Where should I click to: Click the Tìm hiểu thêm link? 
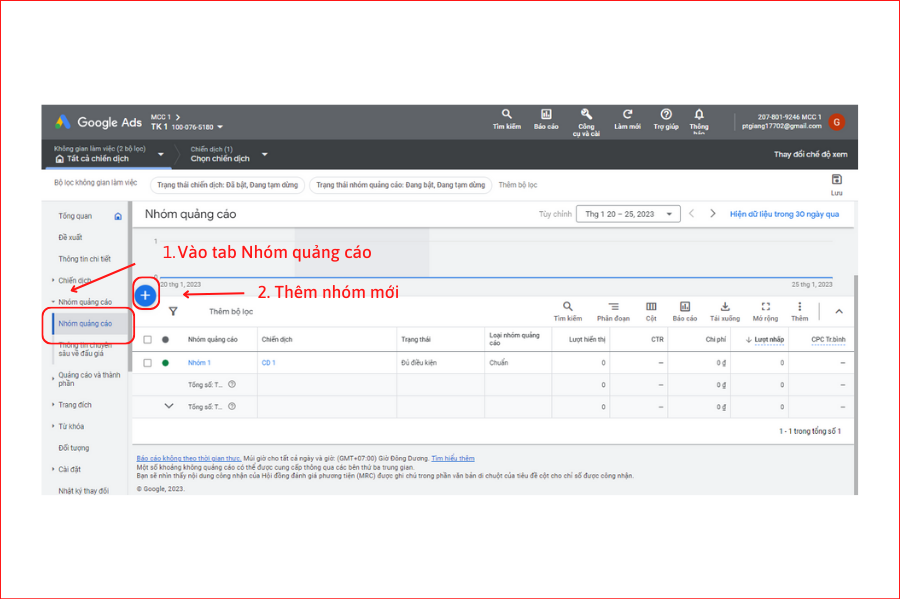click(453, 458)
